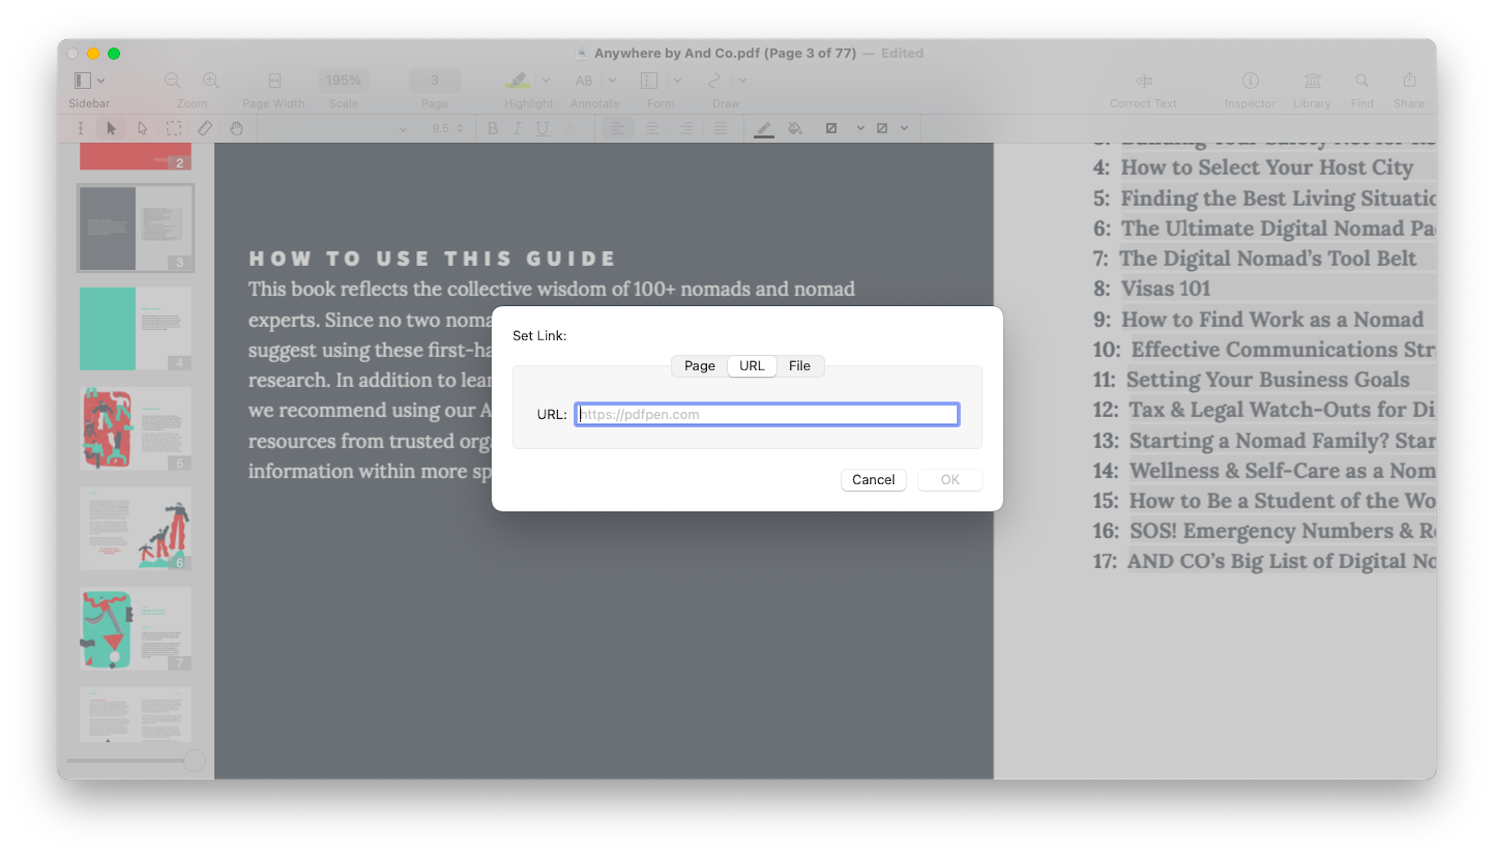
Task: Activate the rectangular selection tool
Action: point(173,128)
